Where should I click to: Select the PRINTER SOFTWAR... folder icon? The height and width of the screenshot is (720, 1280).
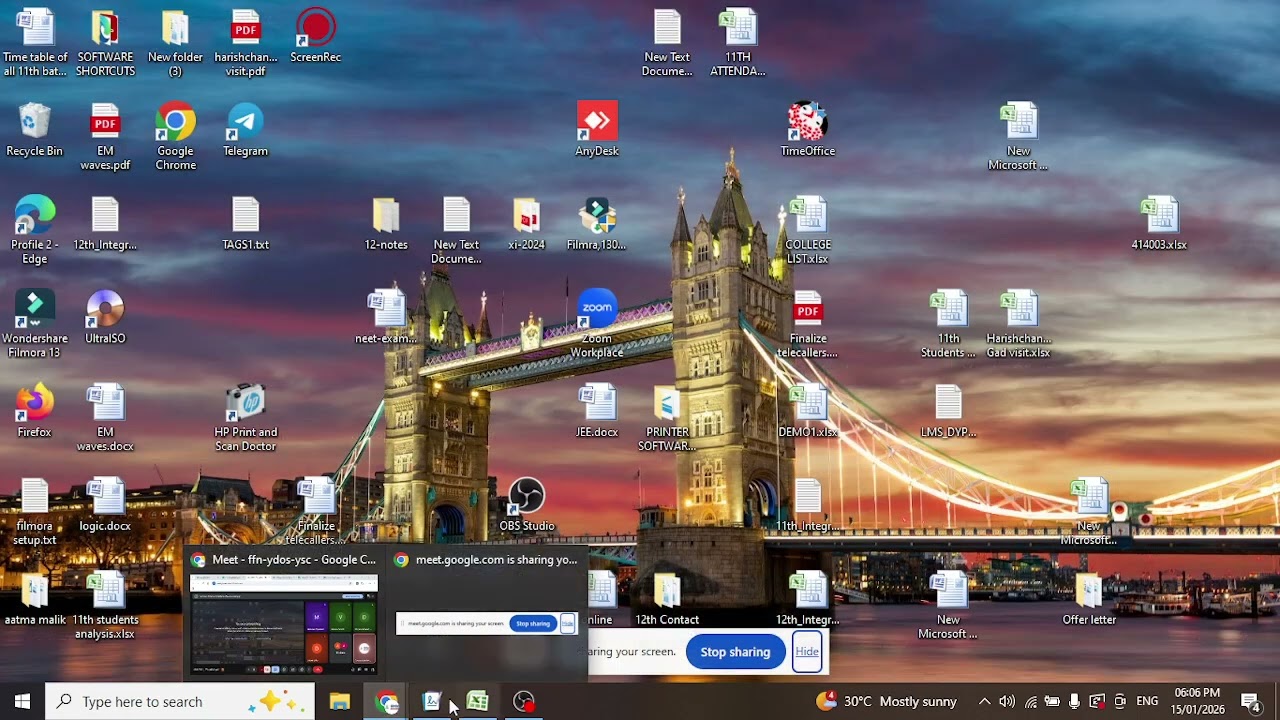[x=667, y=419]
